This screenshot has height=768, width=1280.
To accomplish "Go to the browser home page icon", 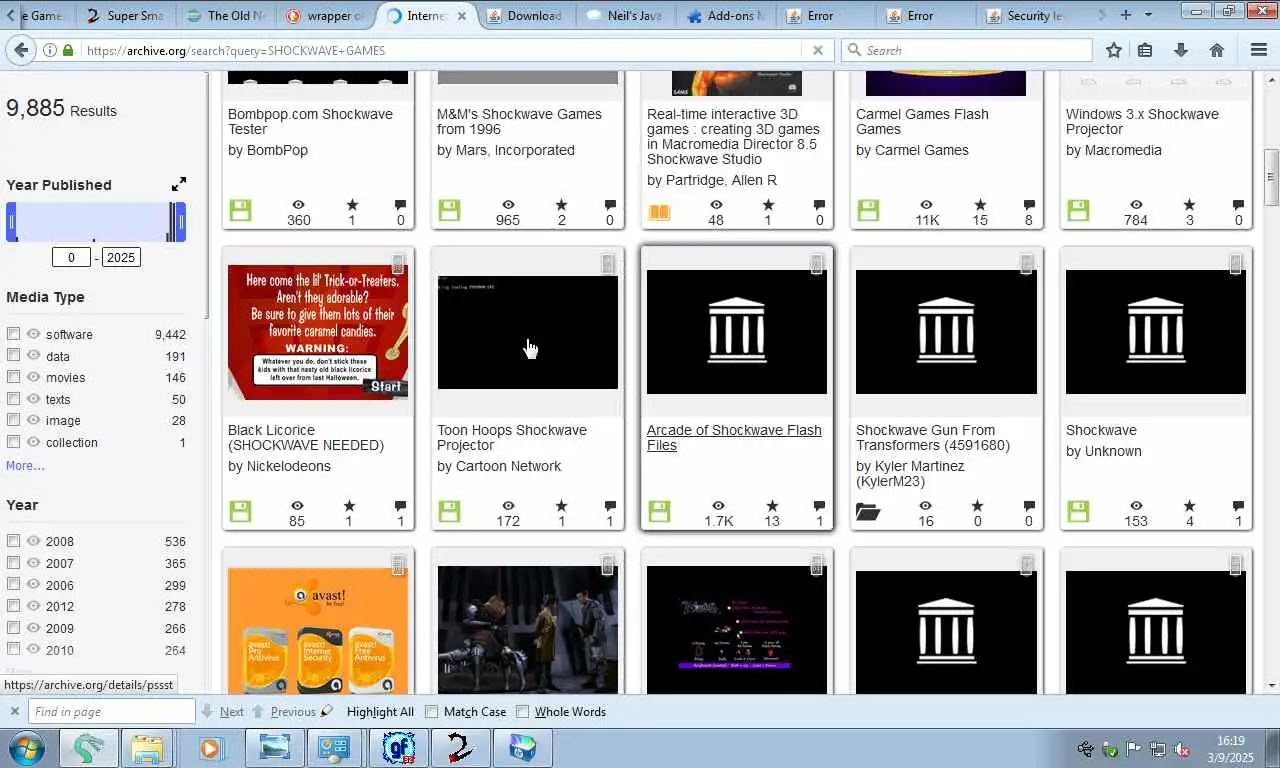I will (1217, 50).
